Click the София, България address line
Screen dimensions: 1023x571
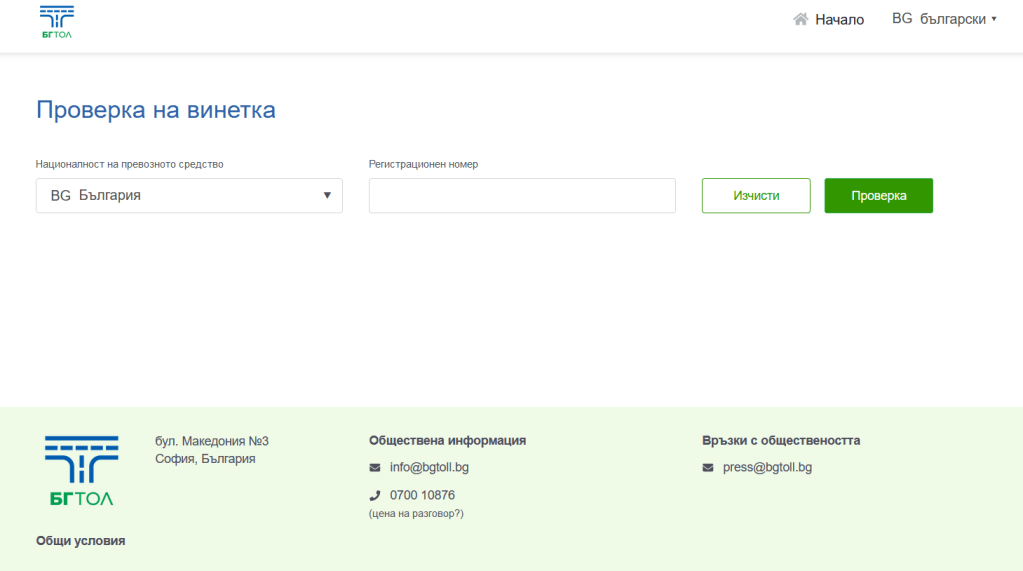[x=206, y=459]
